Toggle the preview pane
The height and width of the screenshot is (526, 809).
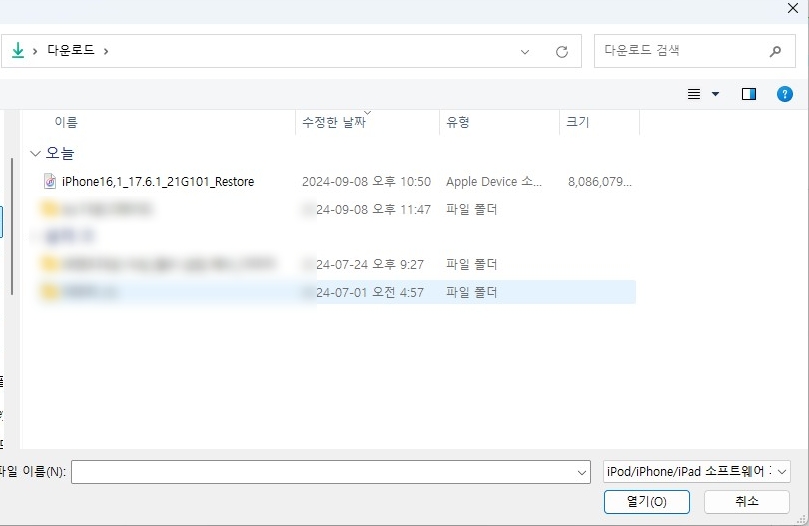coord(748,94)
